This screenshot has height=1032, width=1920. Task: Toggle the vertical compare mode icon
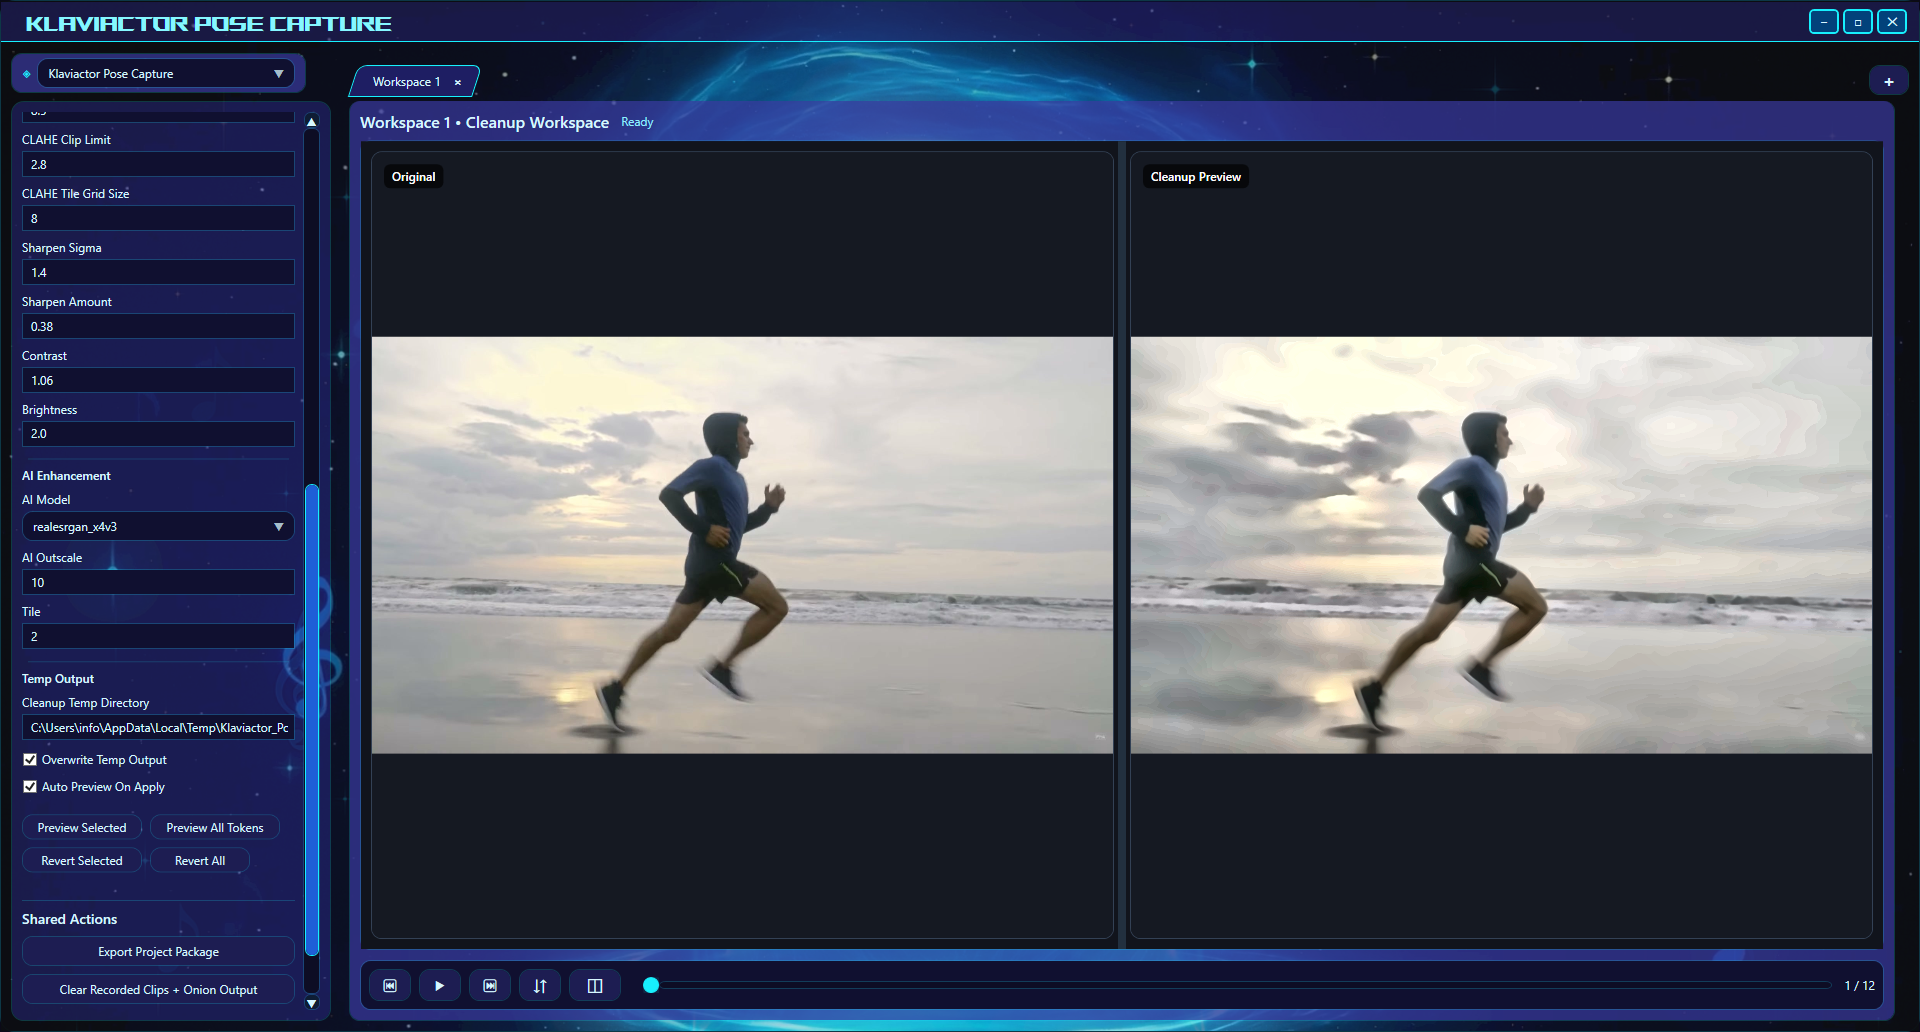click(540, 985)
